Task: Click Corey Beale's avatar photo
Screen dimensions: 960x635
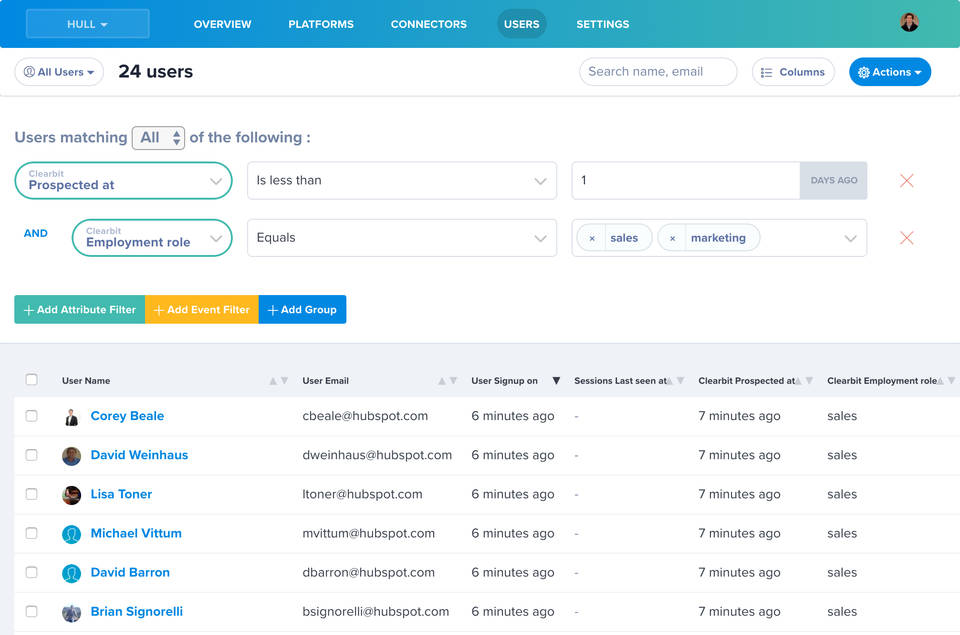Action: 71,417
